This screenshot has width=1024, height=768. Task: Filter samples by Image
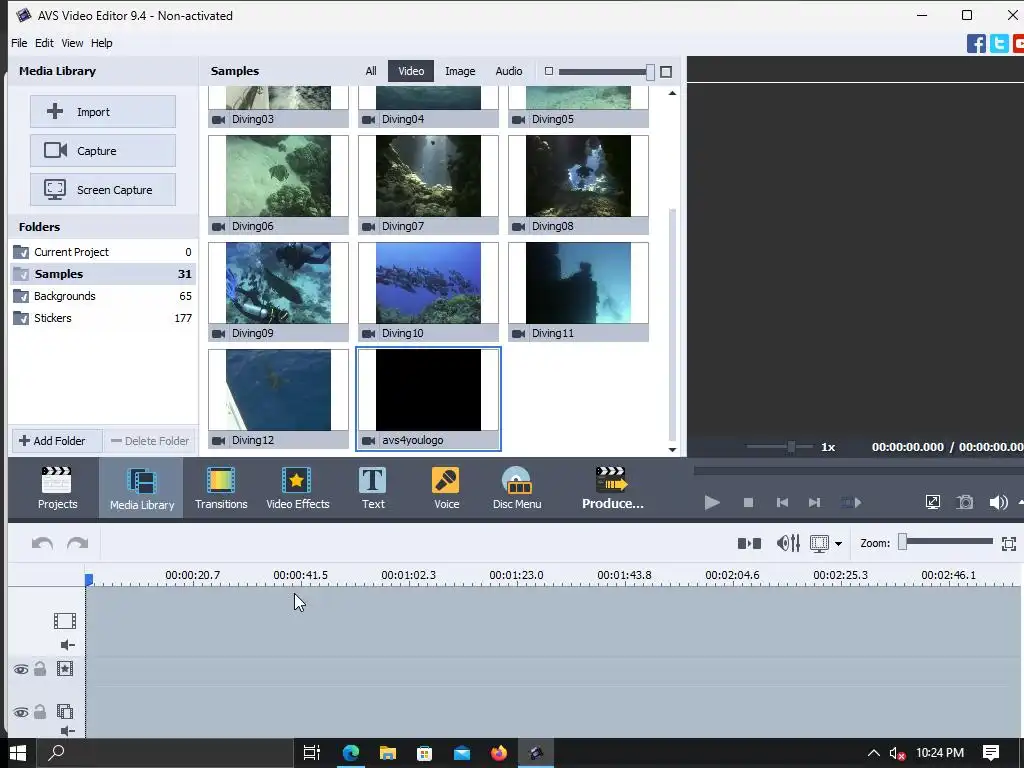pos(460,71)
